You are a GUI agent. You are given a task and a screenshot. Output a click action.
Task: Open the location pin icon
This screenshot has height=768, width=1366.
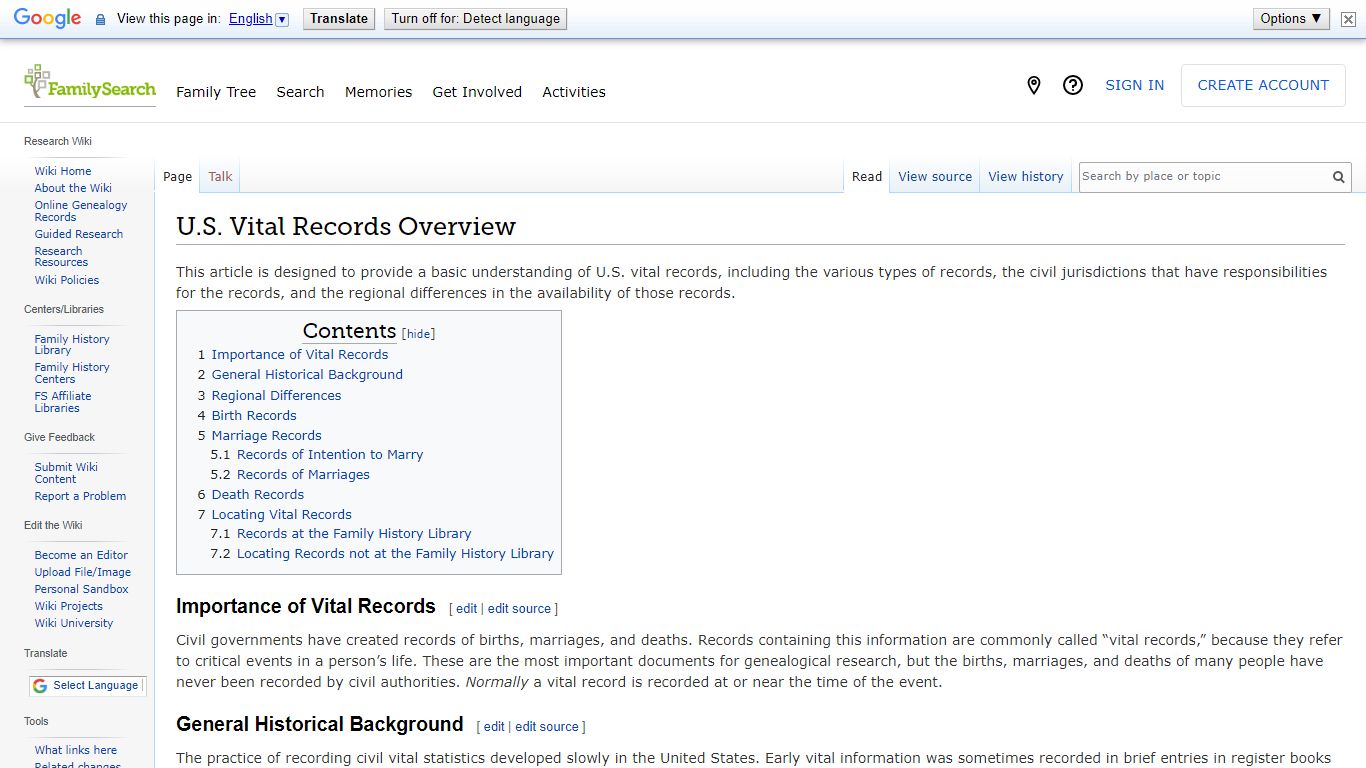pos(1034,86)
